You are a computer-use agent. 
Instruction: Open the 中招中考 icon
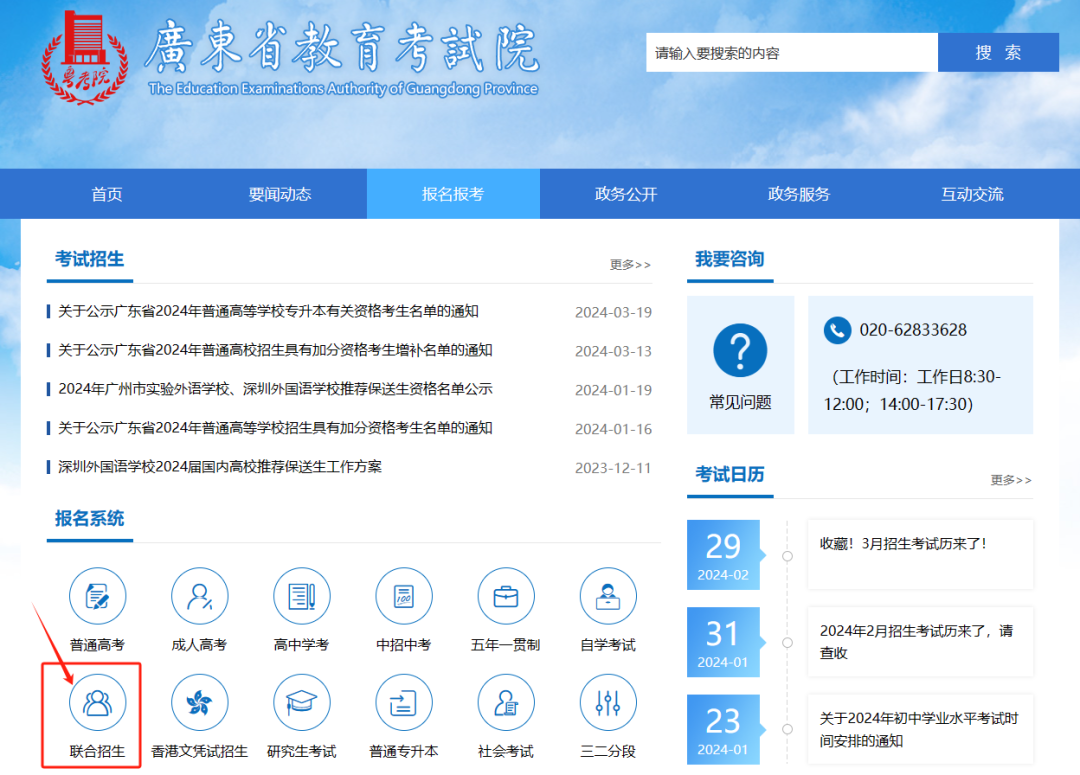coord(403,597)
